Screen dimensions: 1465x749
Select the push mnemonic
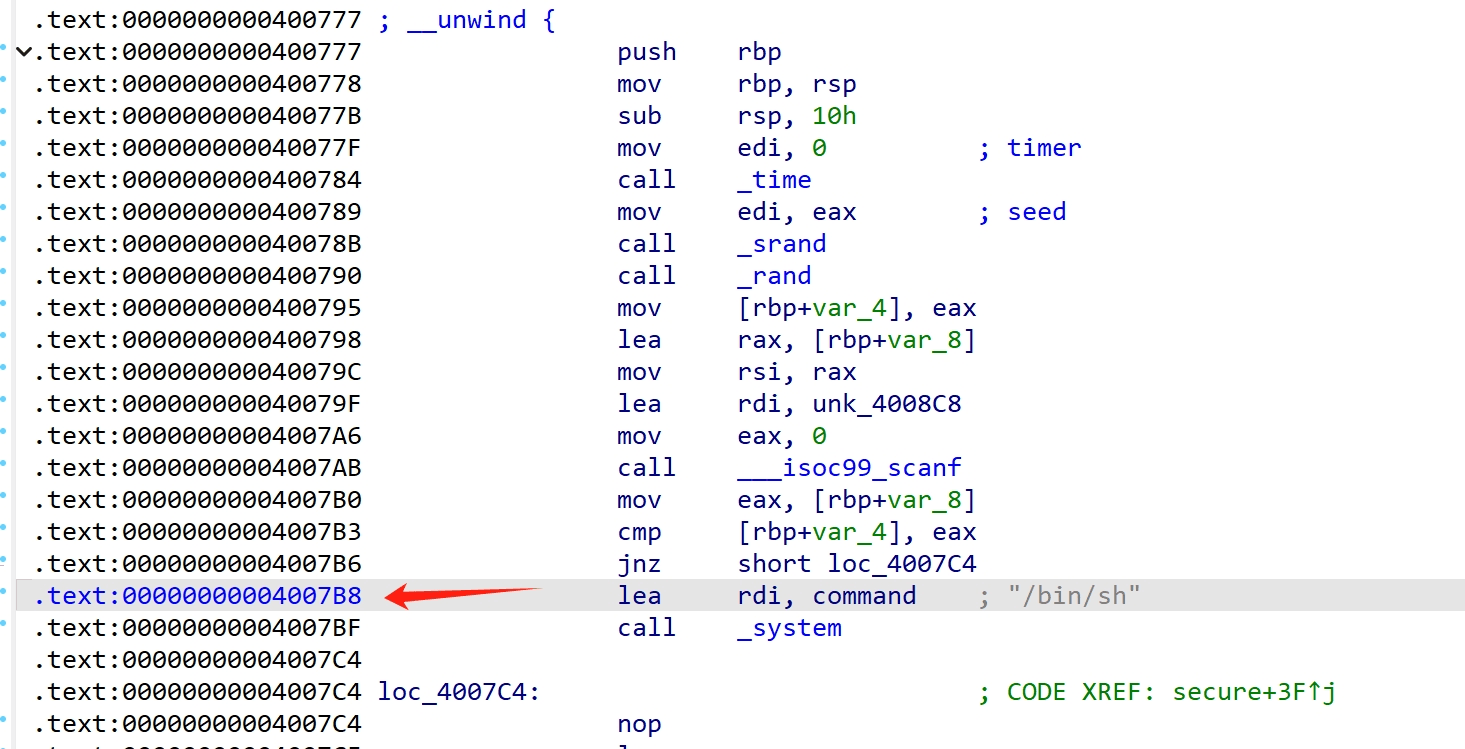(x=647, y=52)
